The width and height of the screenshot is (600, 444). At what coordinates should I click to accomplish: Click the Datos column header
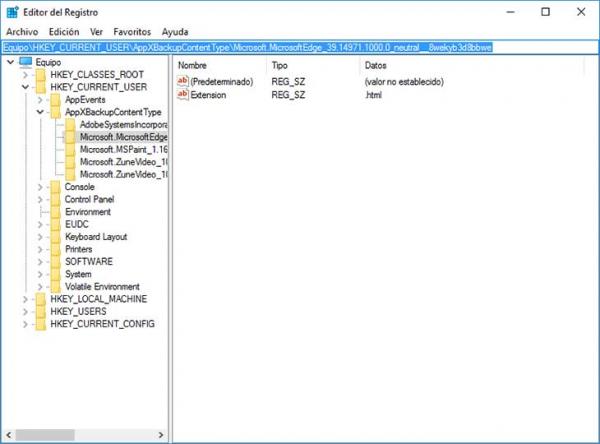coord(472,65)
